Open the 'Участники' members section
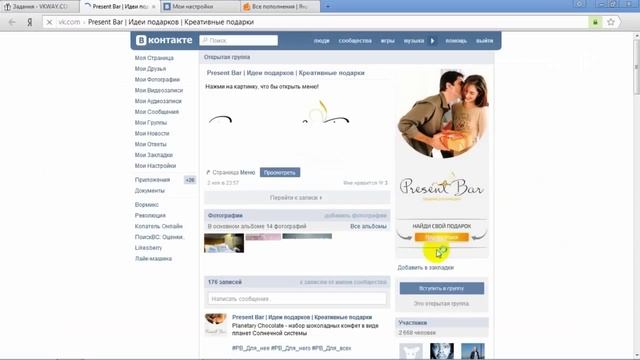Screen dimensions: 640x360 [413, 323]
